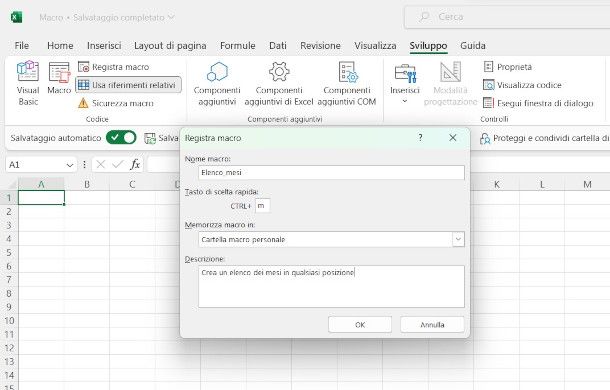
Task: Open Componenti aggiuntivi di Excel
Action: pyautogui.click(x=279, y=84)
